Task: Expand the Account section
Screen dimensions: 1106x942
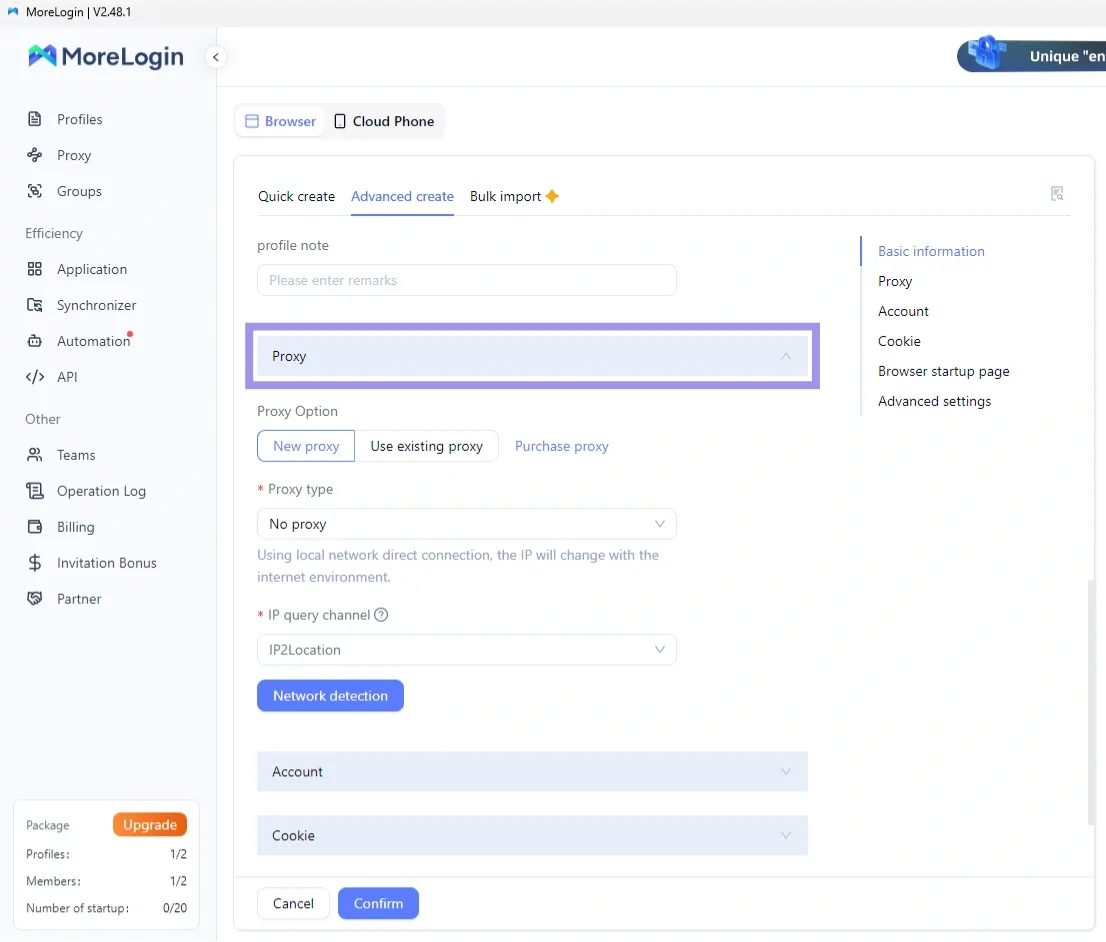Action: point(532,771)
